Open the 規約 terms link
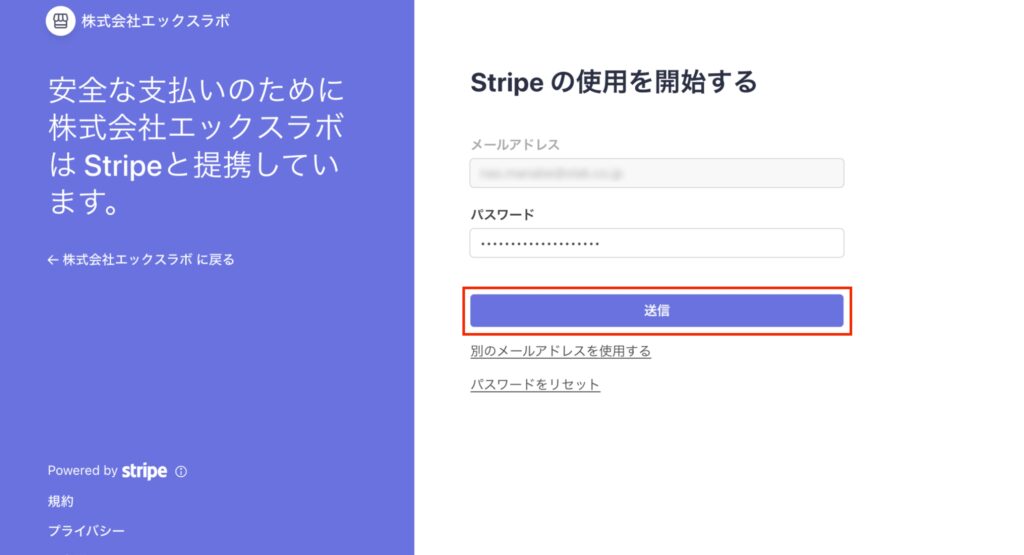The height and width of the screenshot is (555, 1024). click(x=60, y=501)
